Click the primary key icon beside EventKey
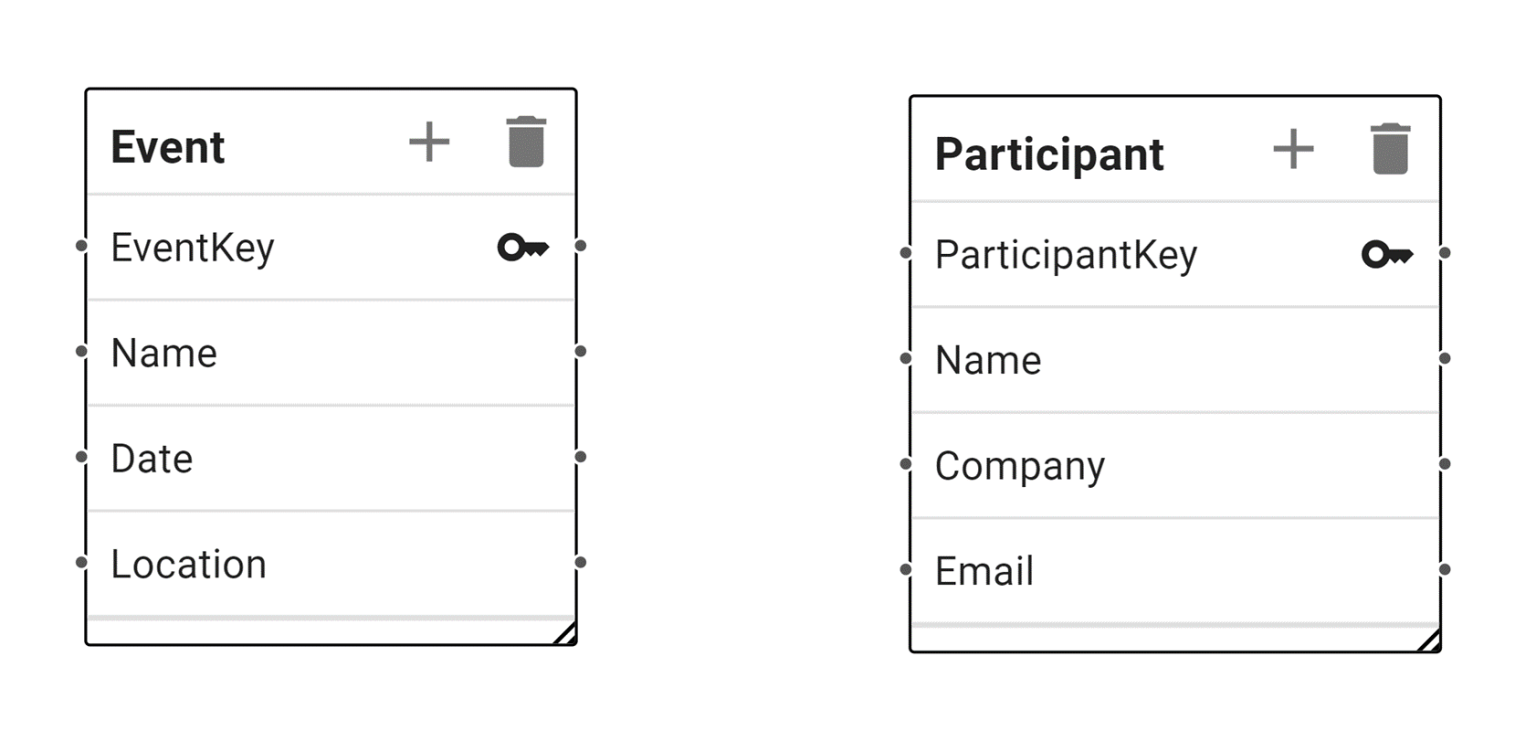 (x=523, y=247)
